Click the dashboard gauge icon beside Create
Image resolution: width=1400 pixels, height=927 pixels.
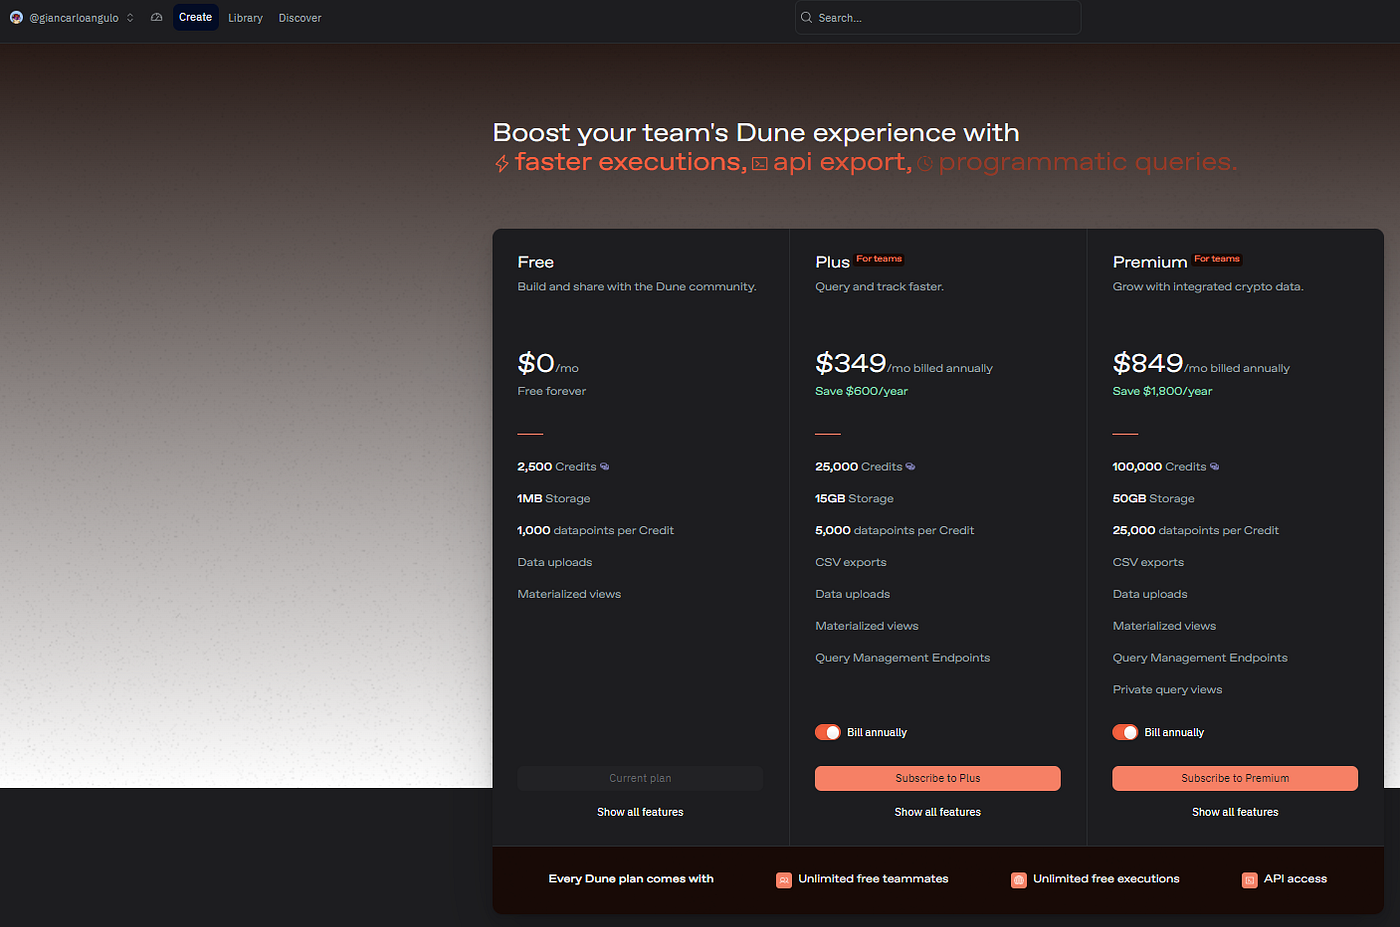pos(157,17)
